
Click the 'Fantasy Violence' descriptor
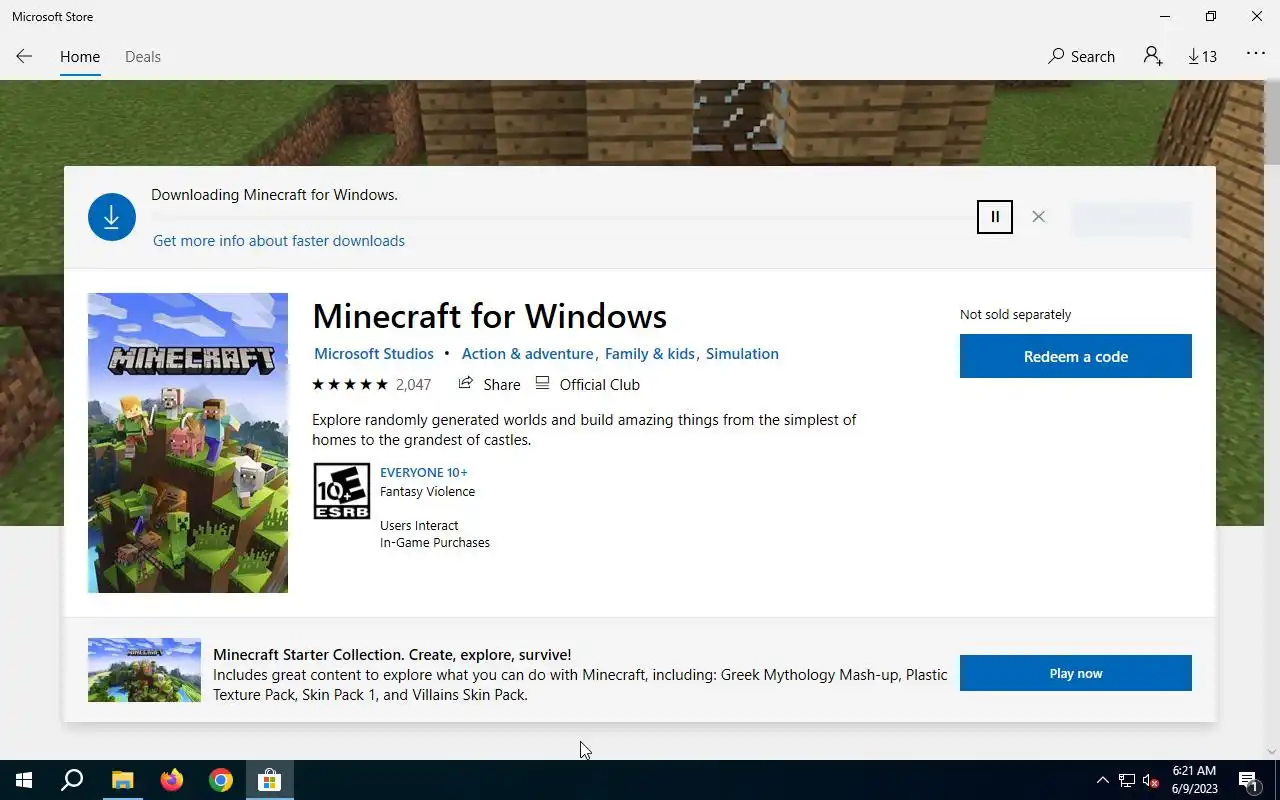[427, 492]
